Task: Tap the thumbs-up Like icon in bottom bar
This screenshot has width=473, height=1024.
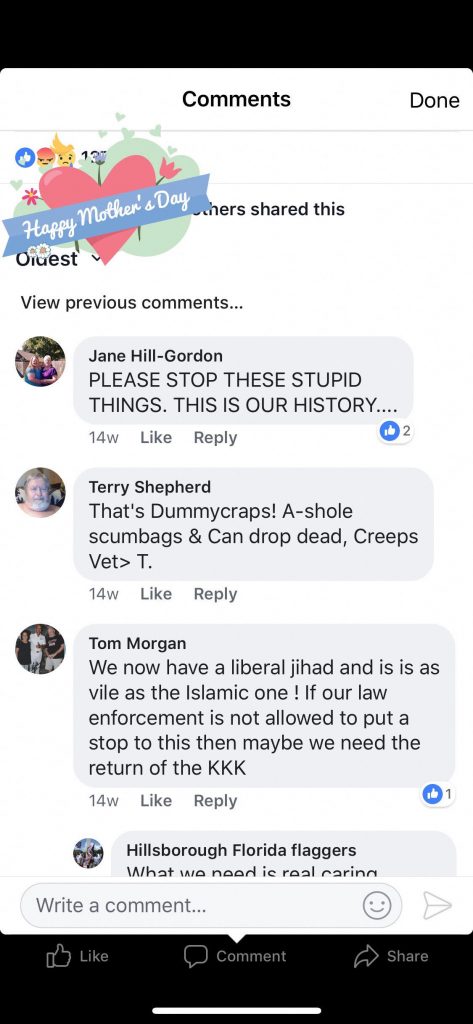Action: [59, 956]
